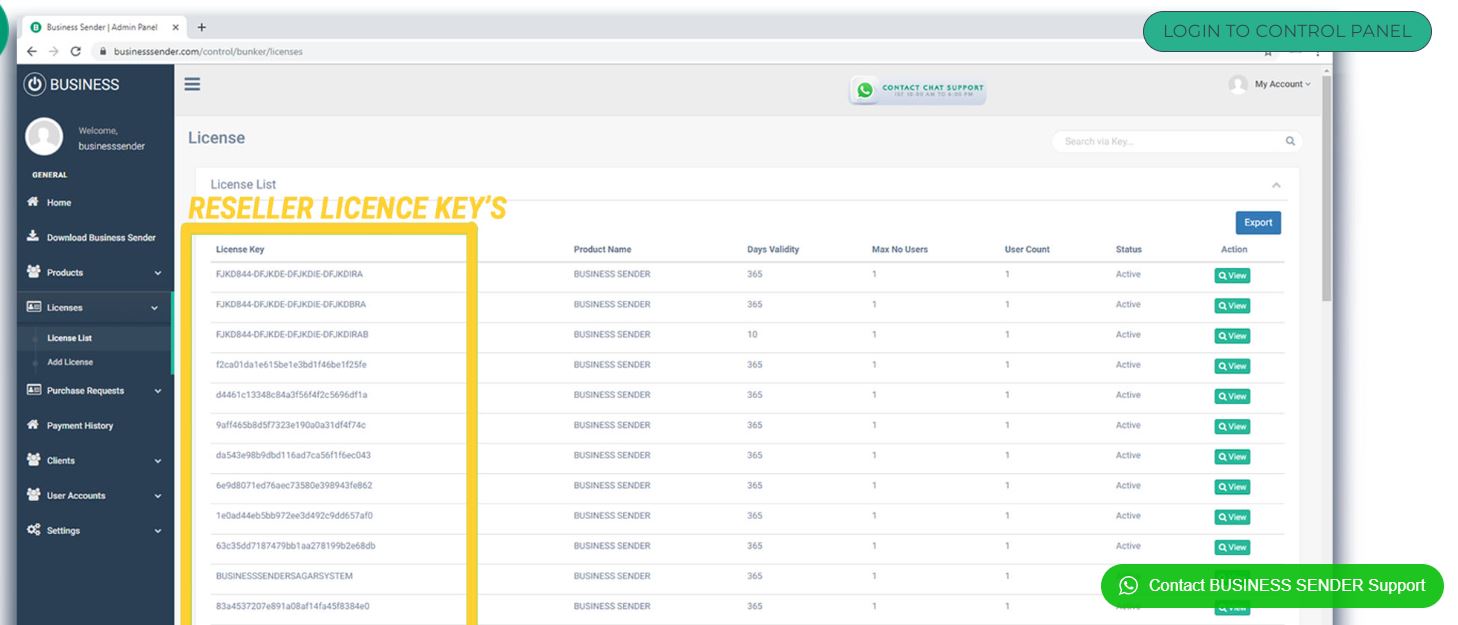The width and height of the screenshot is (1458, 625).
Task: Click LOGIN TO CONTROL PANEL button
Action: (x=1287, y=31)
